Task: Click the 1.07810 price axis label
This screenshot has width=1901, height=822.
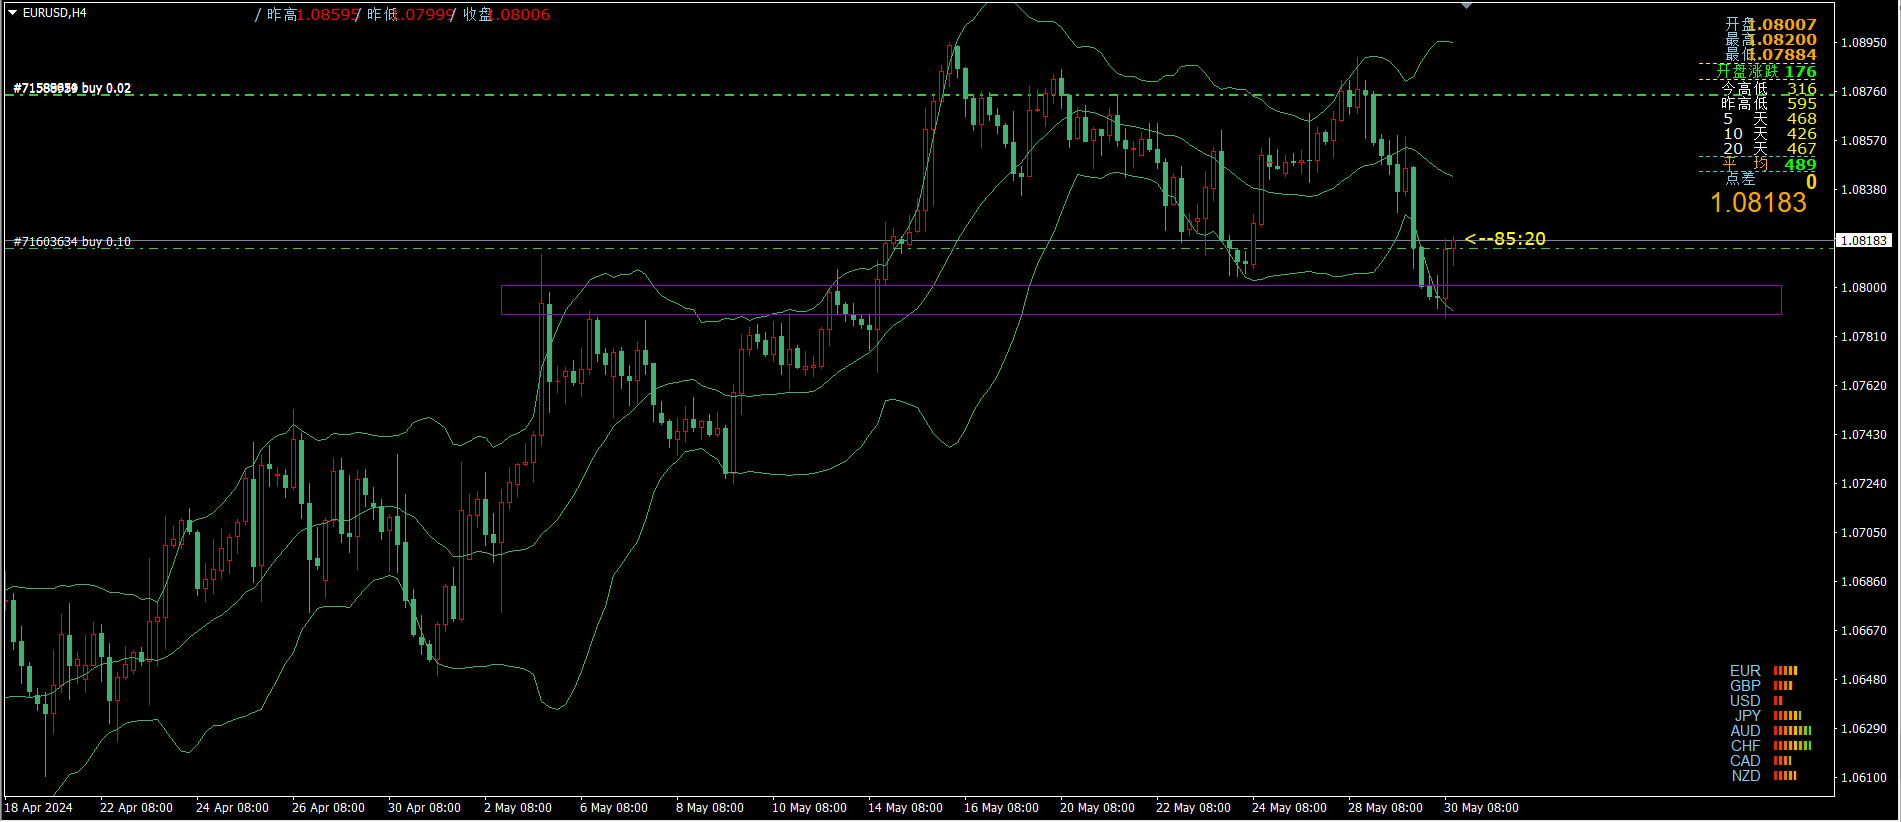Action: click(1864, 337)
